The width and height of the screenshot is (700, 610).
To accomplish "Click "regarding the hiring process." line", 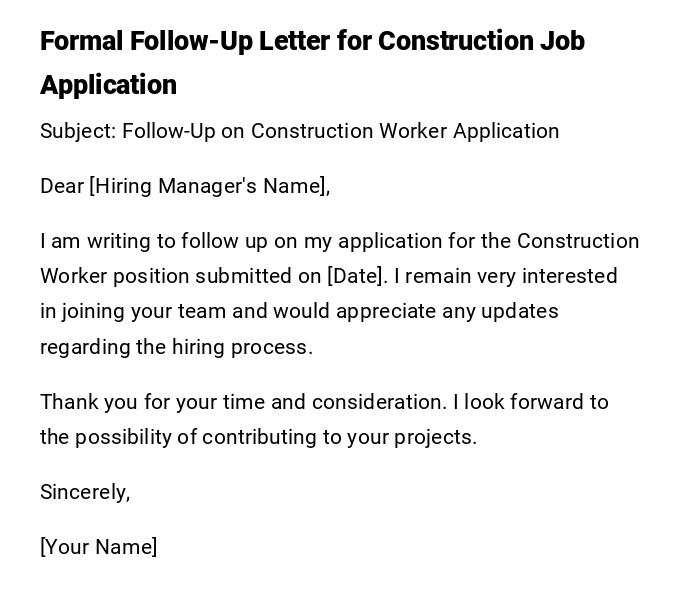I will click(x=176, y=347).
